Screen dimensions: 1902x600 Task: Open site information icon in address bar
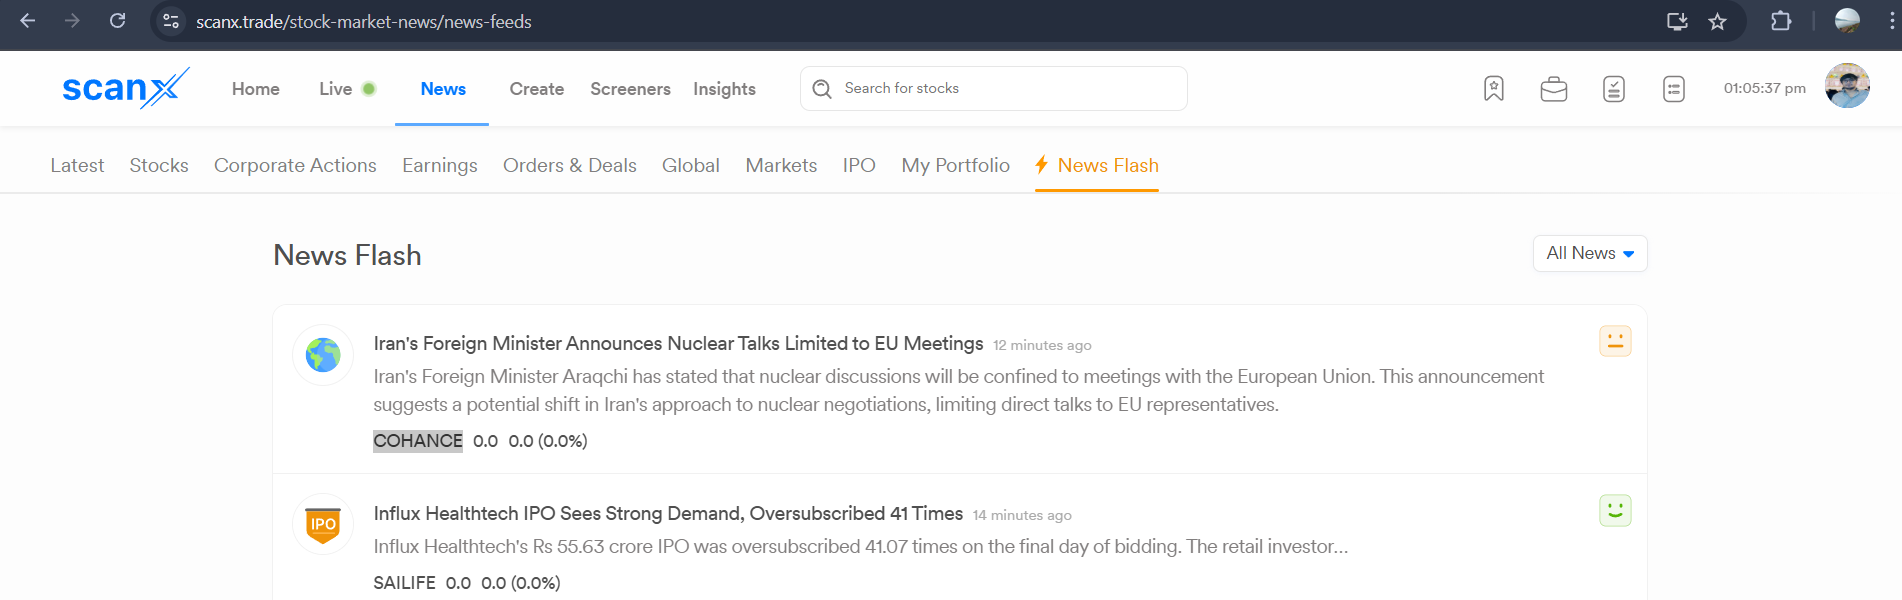171,21
